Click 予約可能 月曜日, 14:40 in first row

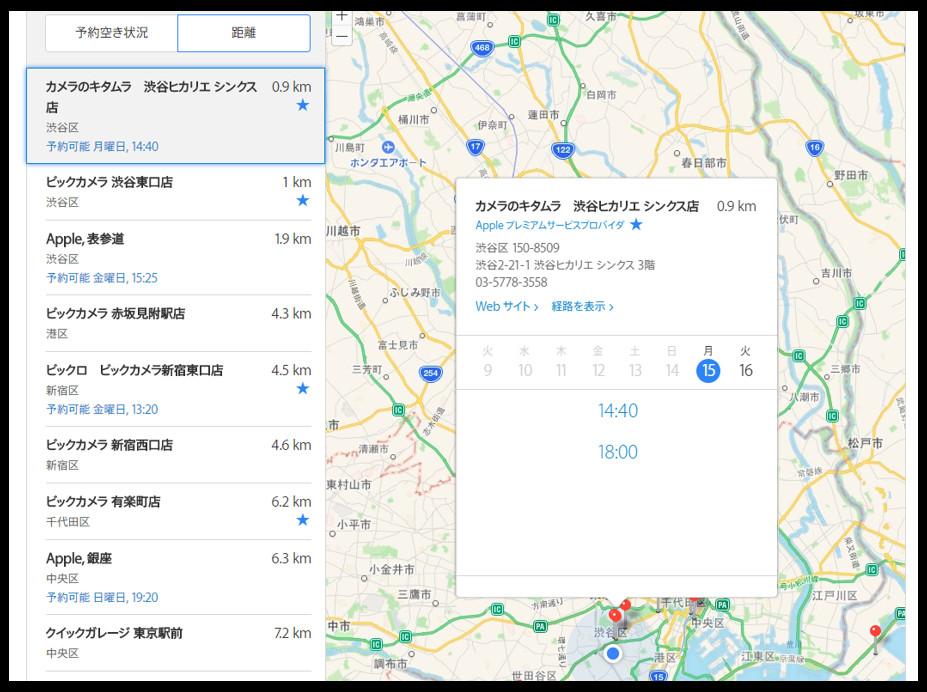102,147
